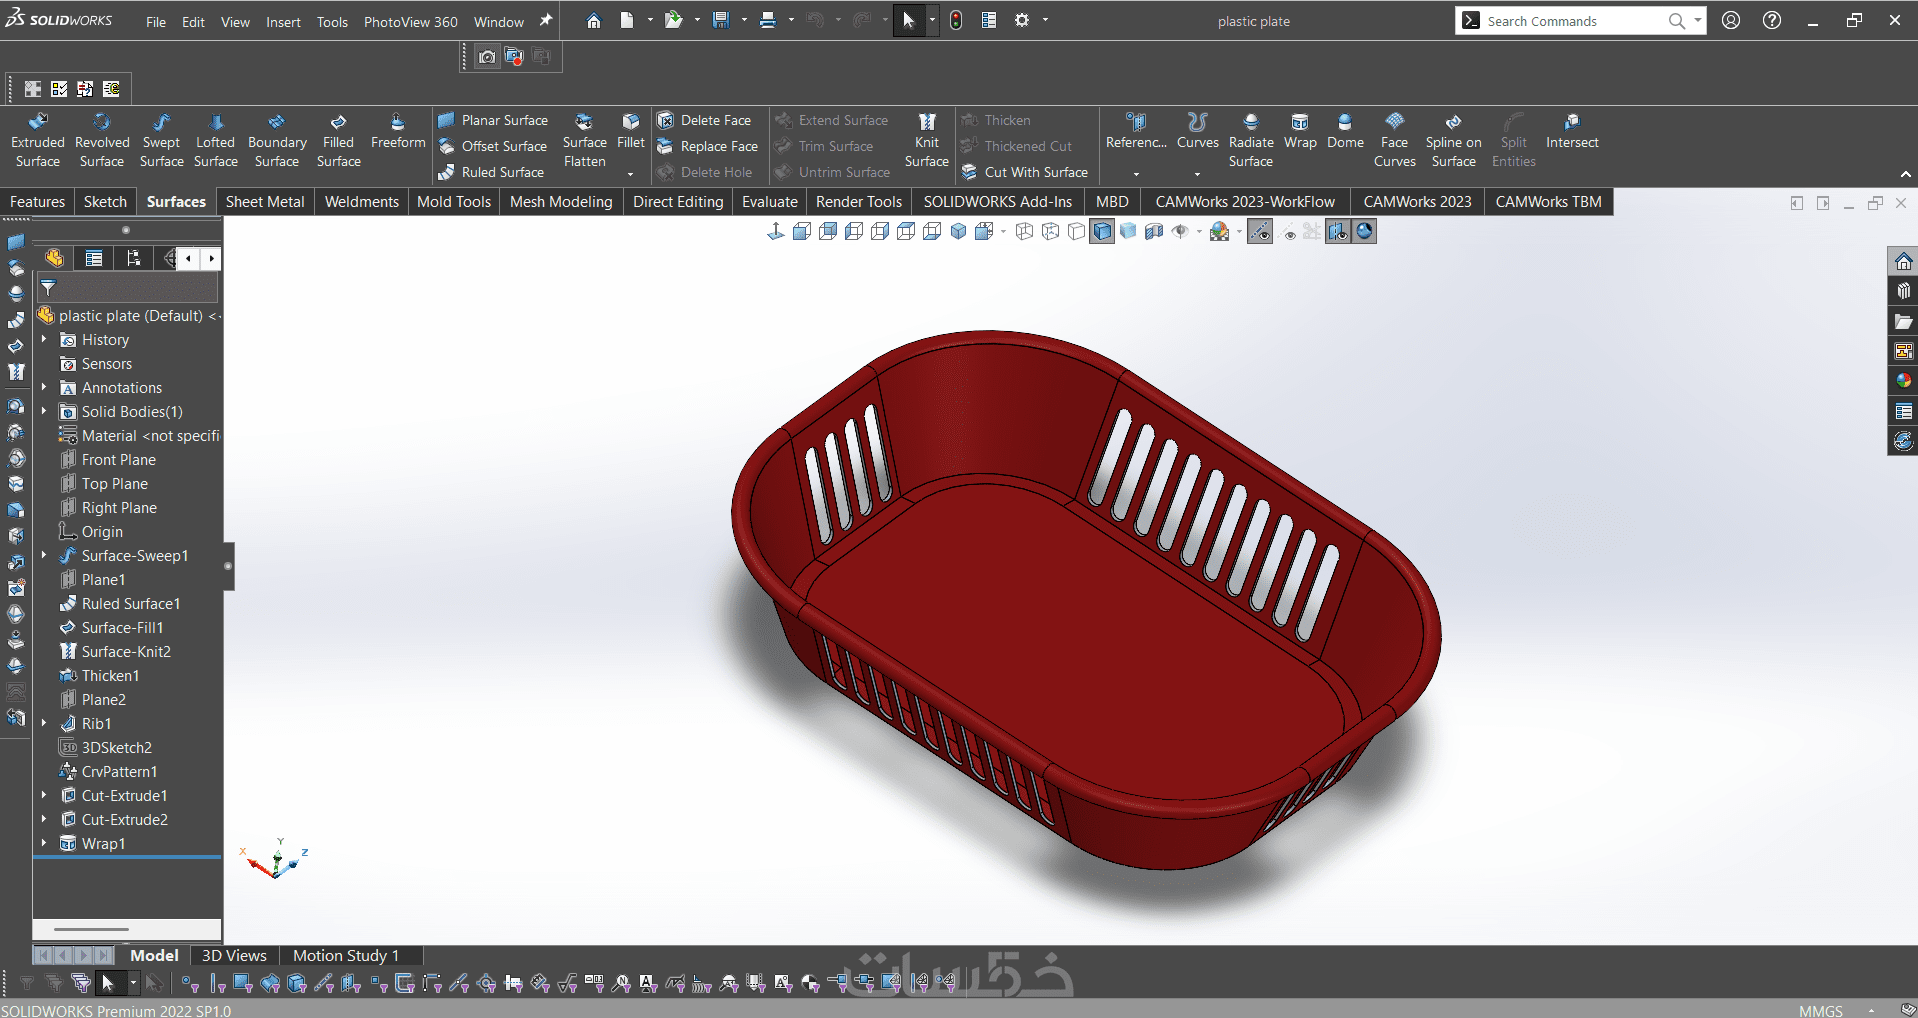Switch to the Motion Study 1 tab
The height and width of the screenshot is (1018, 1918).
345,955
